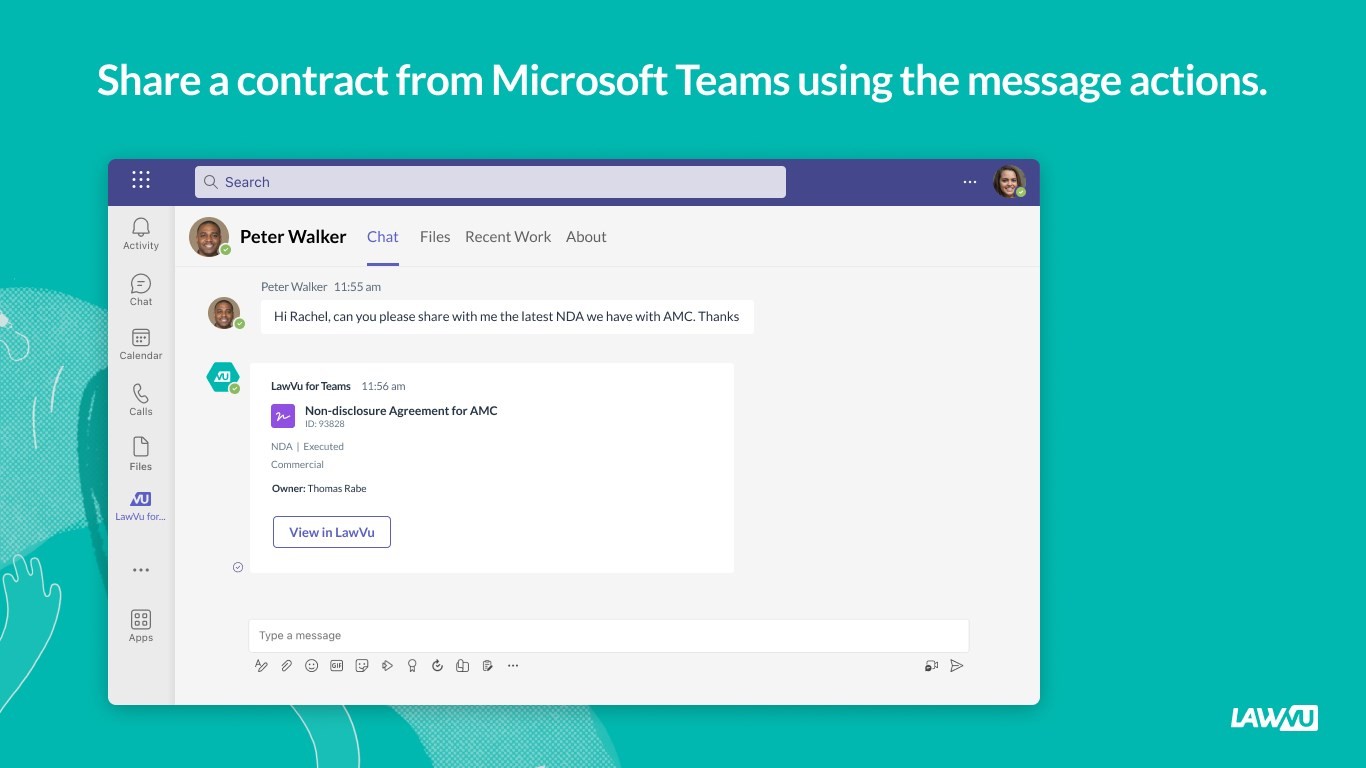Switch to the Recent Work tab

click(x=508, y=237)
